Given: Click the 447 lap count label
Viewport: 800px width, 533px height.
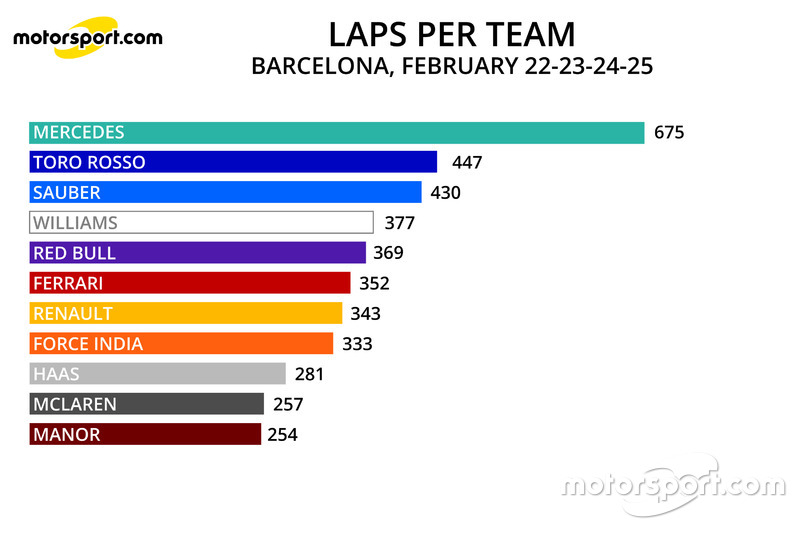Looking at the screenshot, I should click(467, 163).
